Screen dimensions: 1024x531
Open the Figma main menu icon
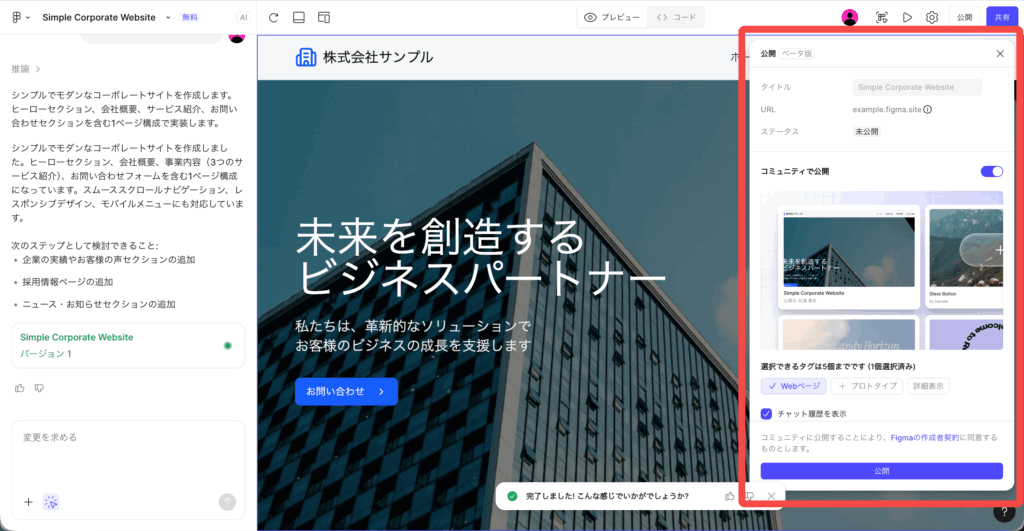tap(17, 18)
